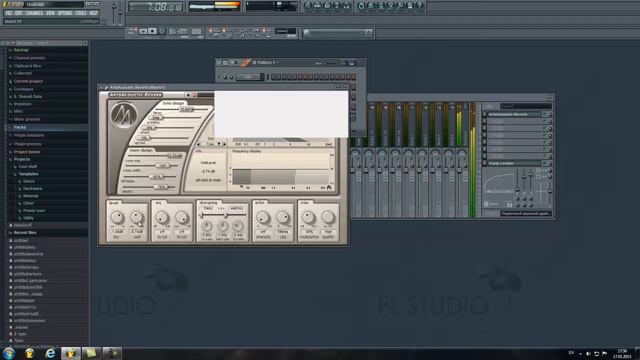The image size is (640, 360).
Task: Expand the Plugin presets folder
Action: click(x=27, y=144)
